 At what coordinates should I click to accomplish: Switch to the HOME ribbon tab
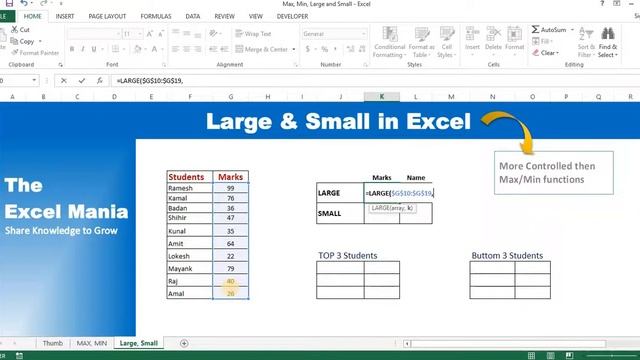click(32, 16)
